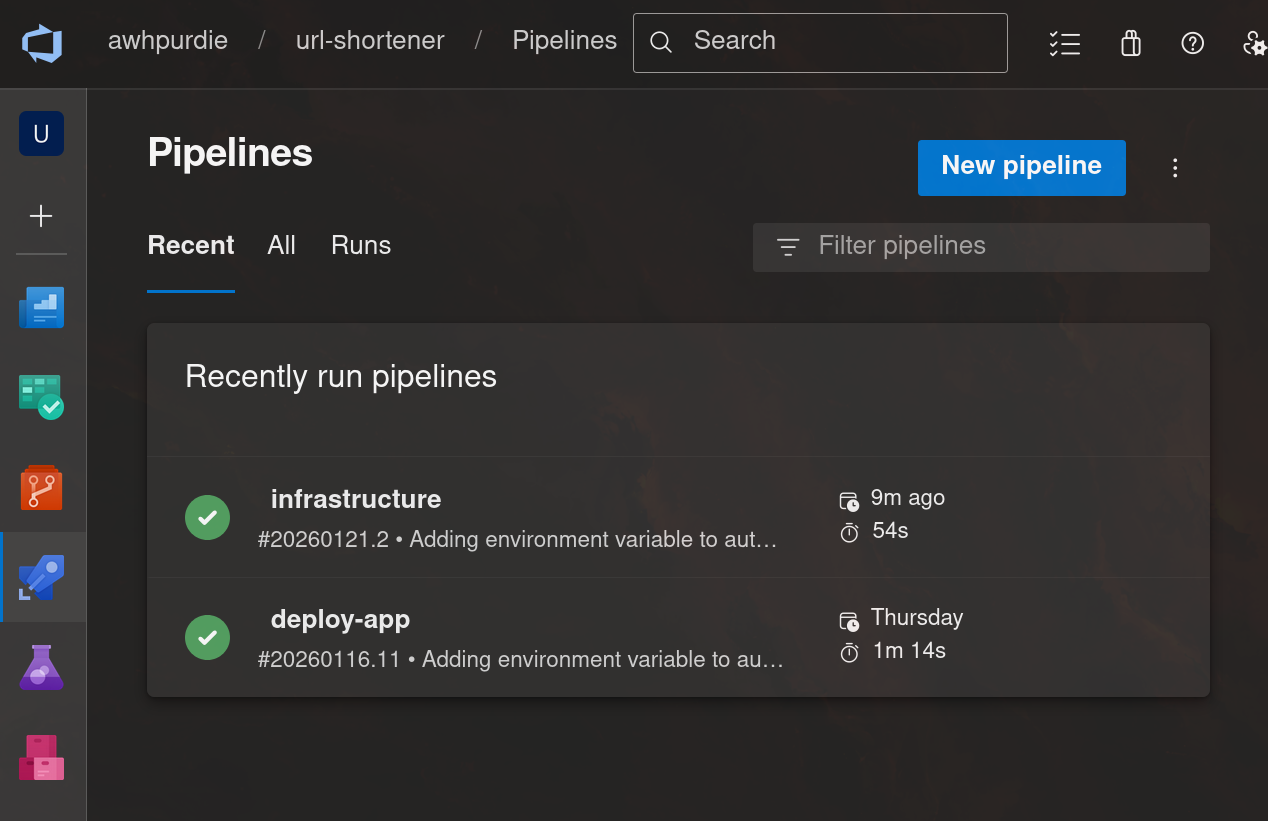Open the Repos hub in sidebar
Screen dimensions: 1268x821
point(41,488)
